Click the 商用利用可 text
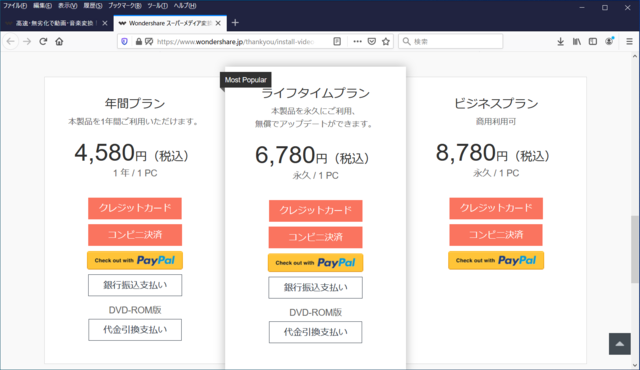 pyautogui.click(x=496, y=122)
